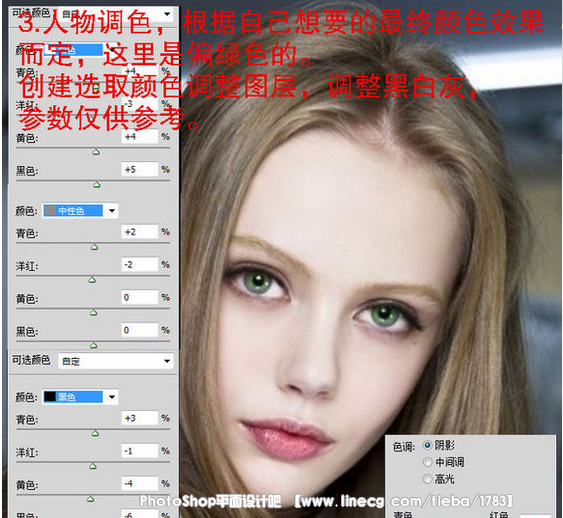The image size is (563, 518).
Task: Select the 中间调 tone radio button
Action: [x=427, y=462]
